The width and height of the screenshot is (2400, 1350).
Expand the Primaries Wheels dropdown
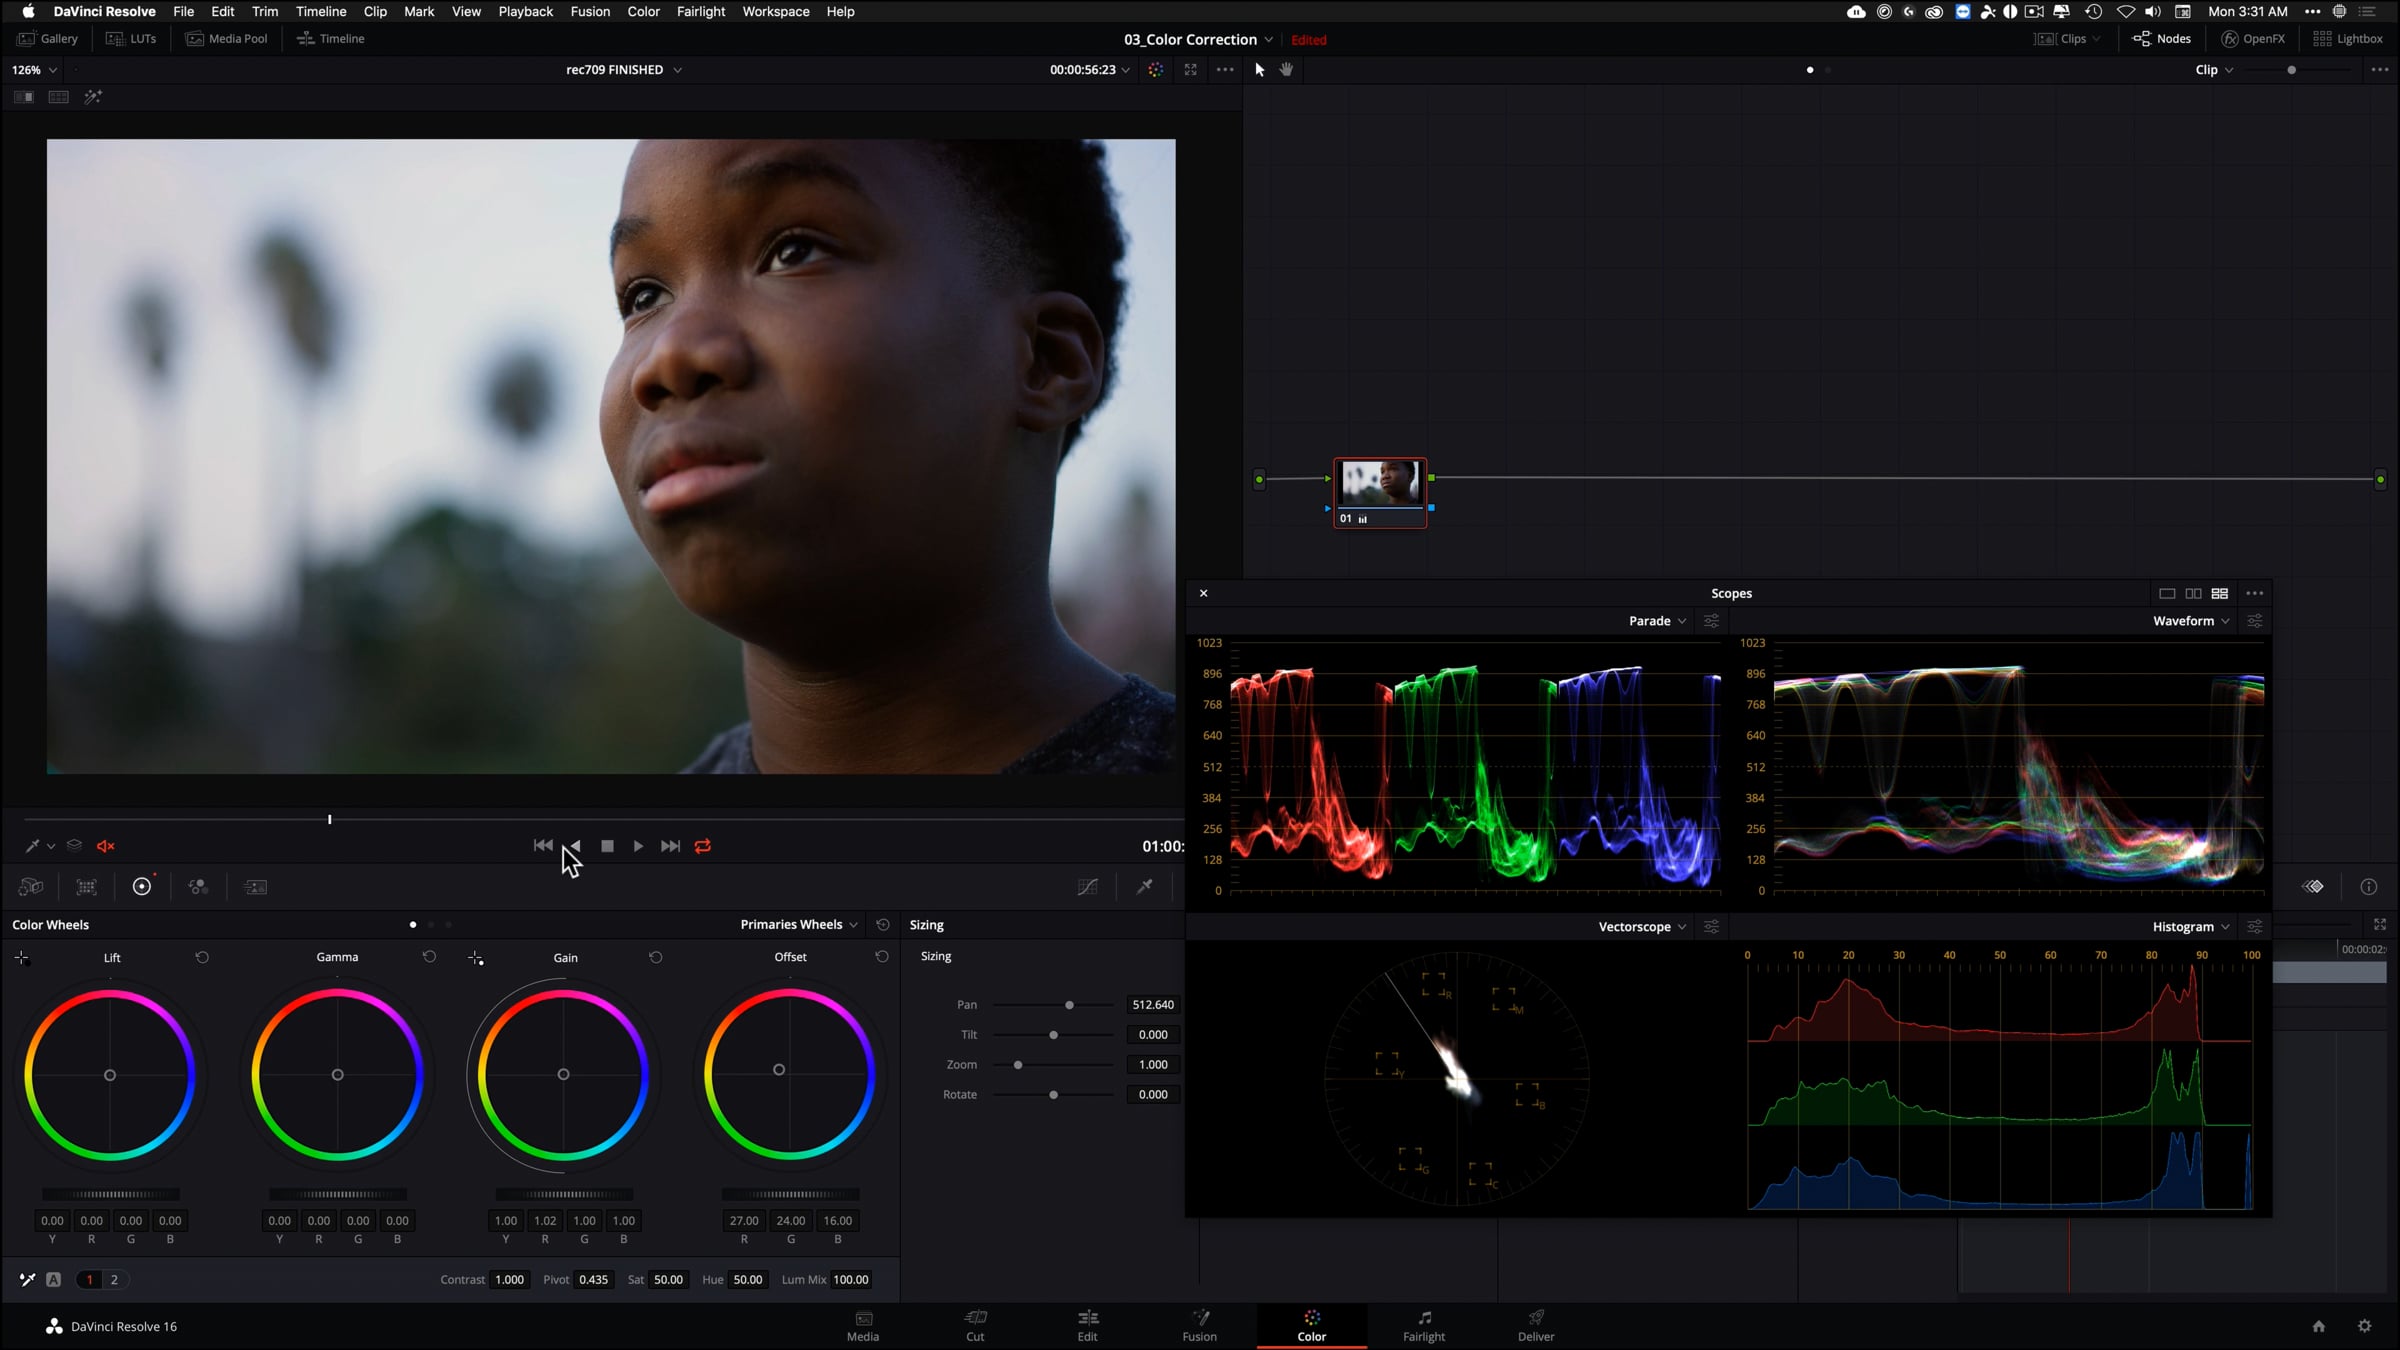pos(798,925)
